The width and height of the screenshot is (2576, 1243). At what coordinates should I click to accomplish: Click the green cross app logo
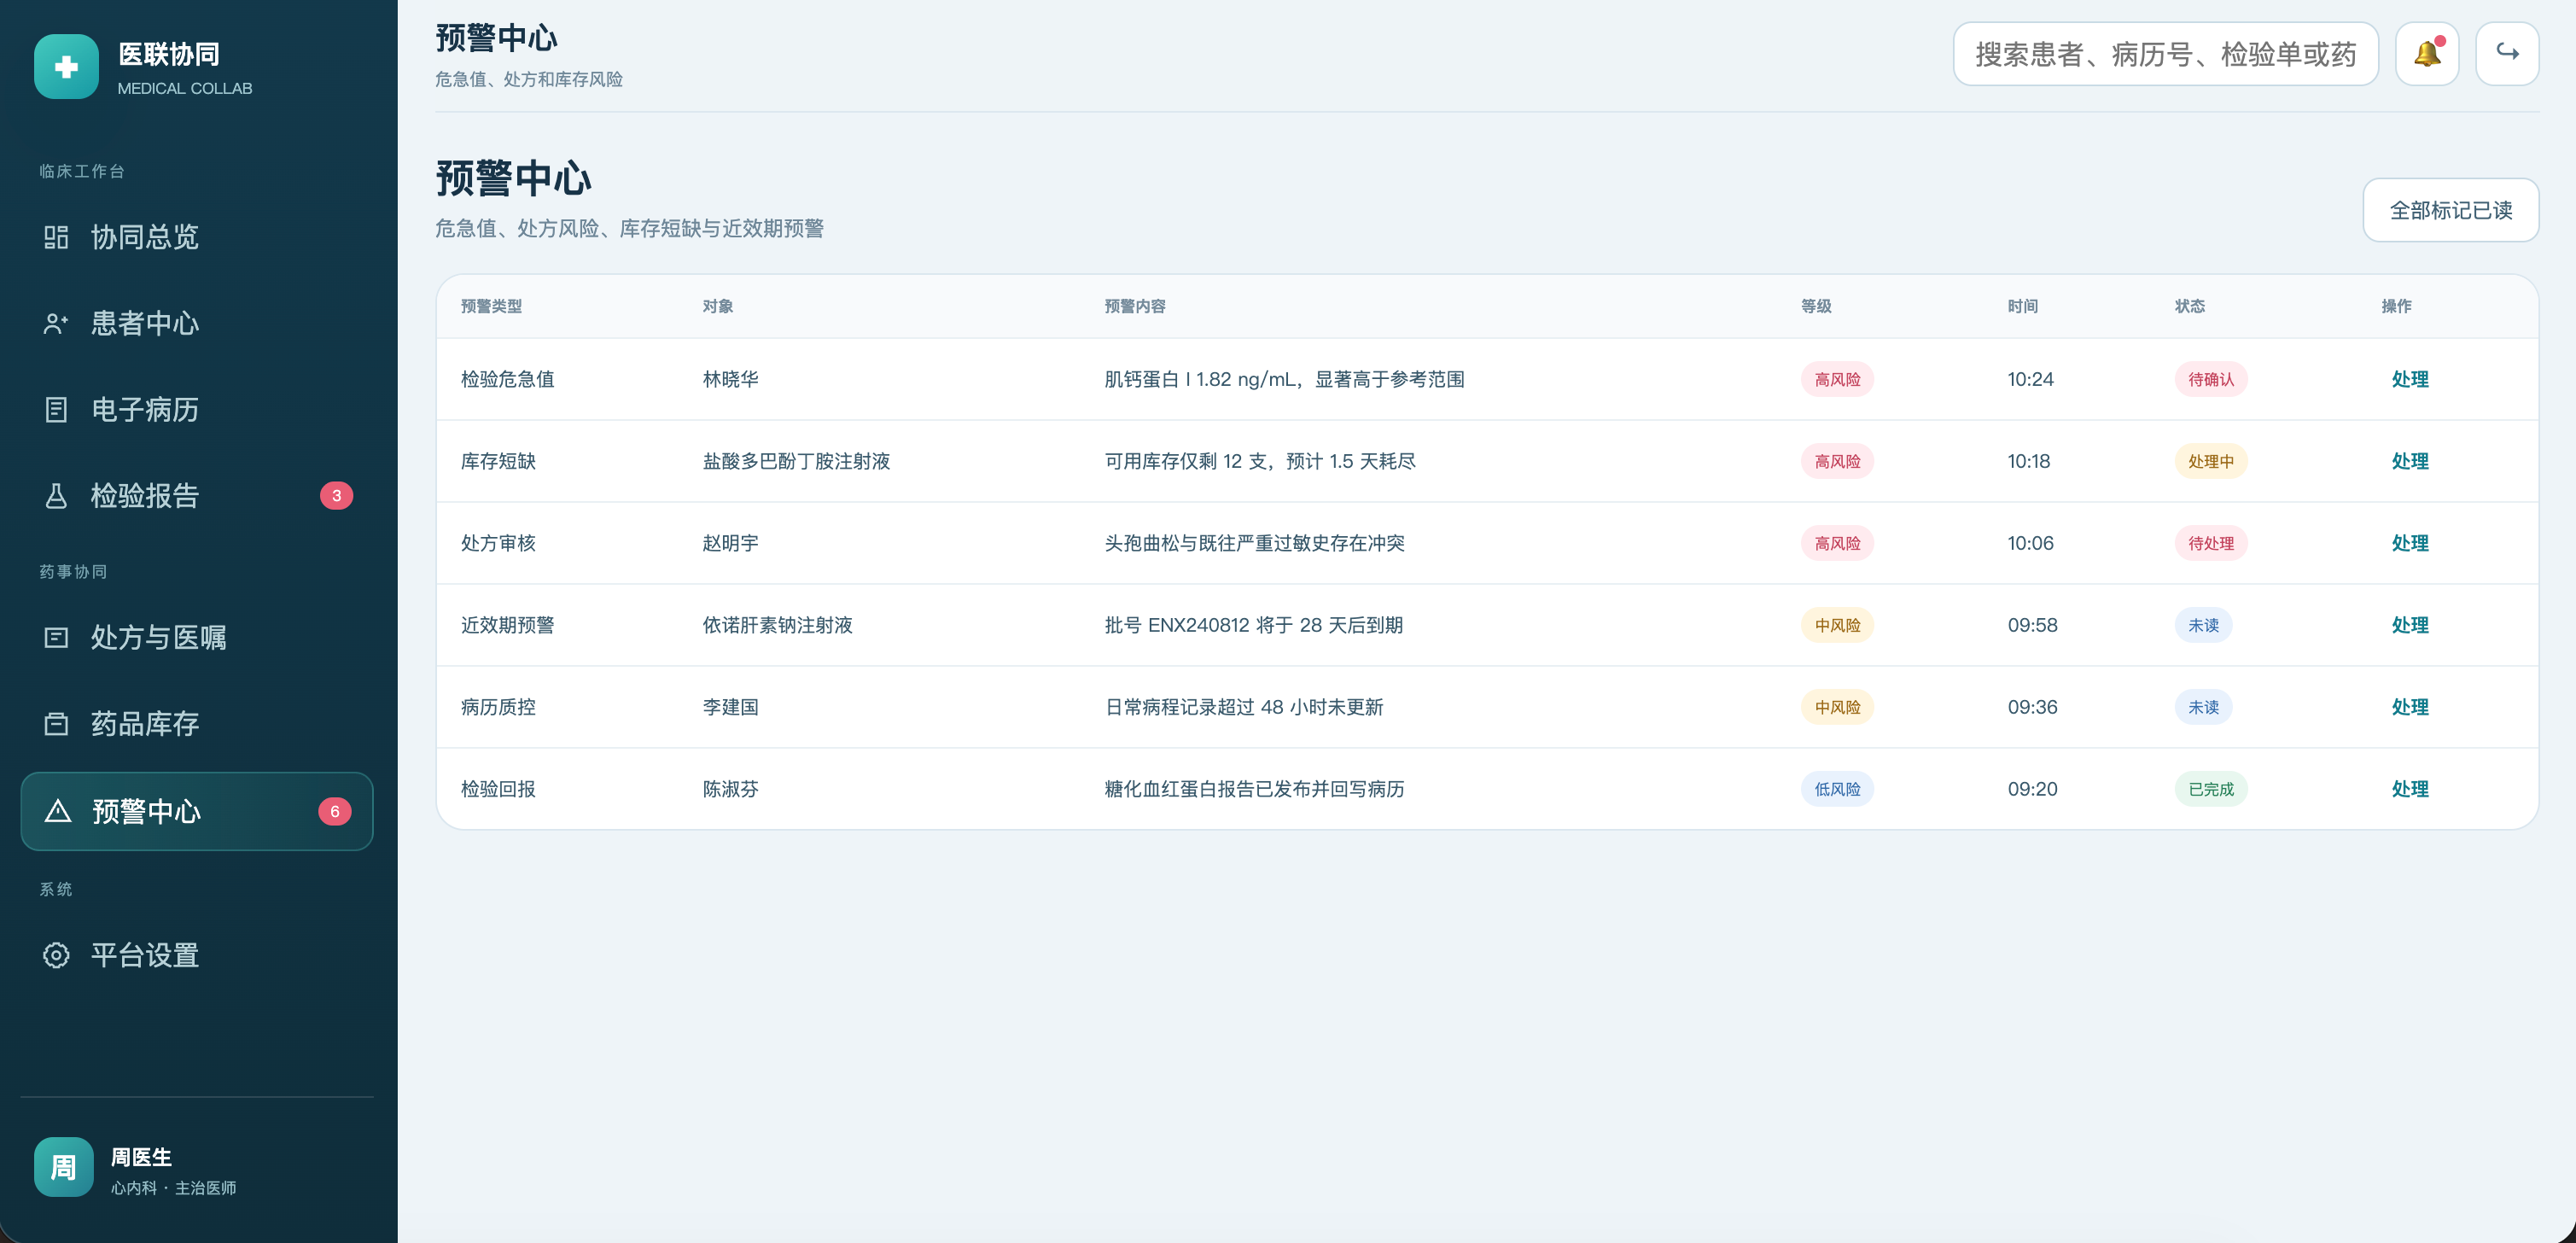click(x=66, y=67)
